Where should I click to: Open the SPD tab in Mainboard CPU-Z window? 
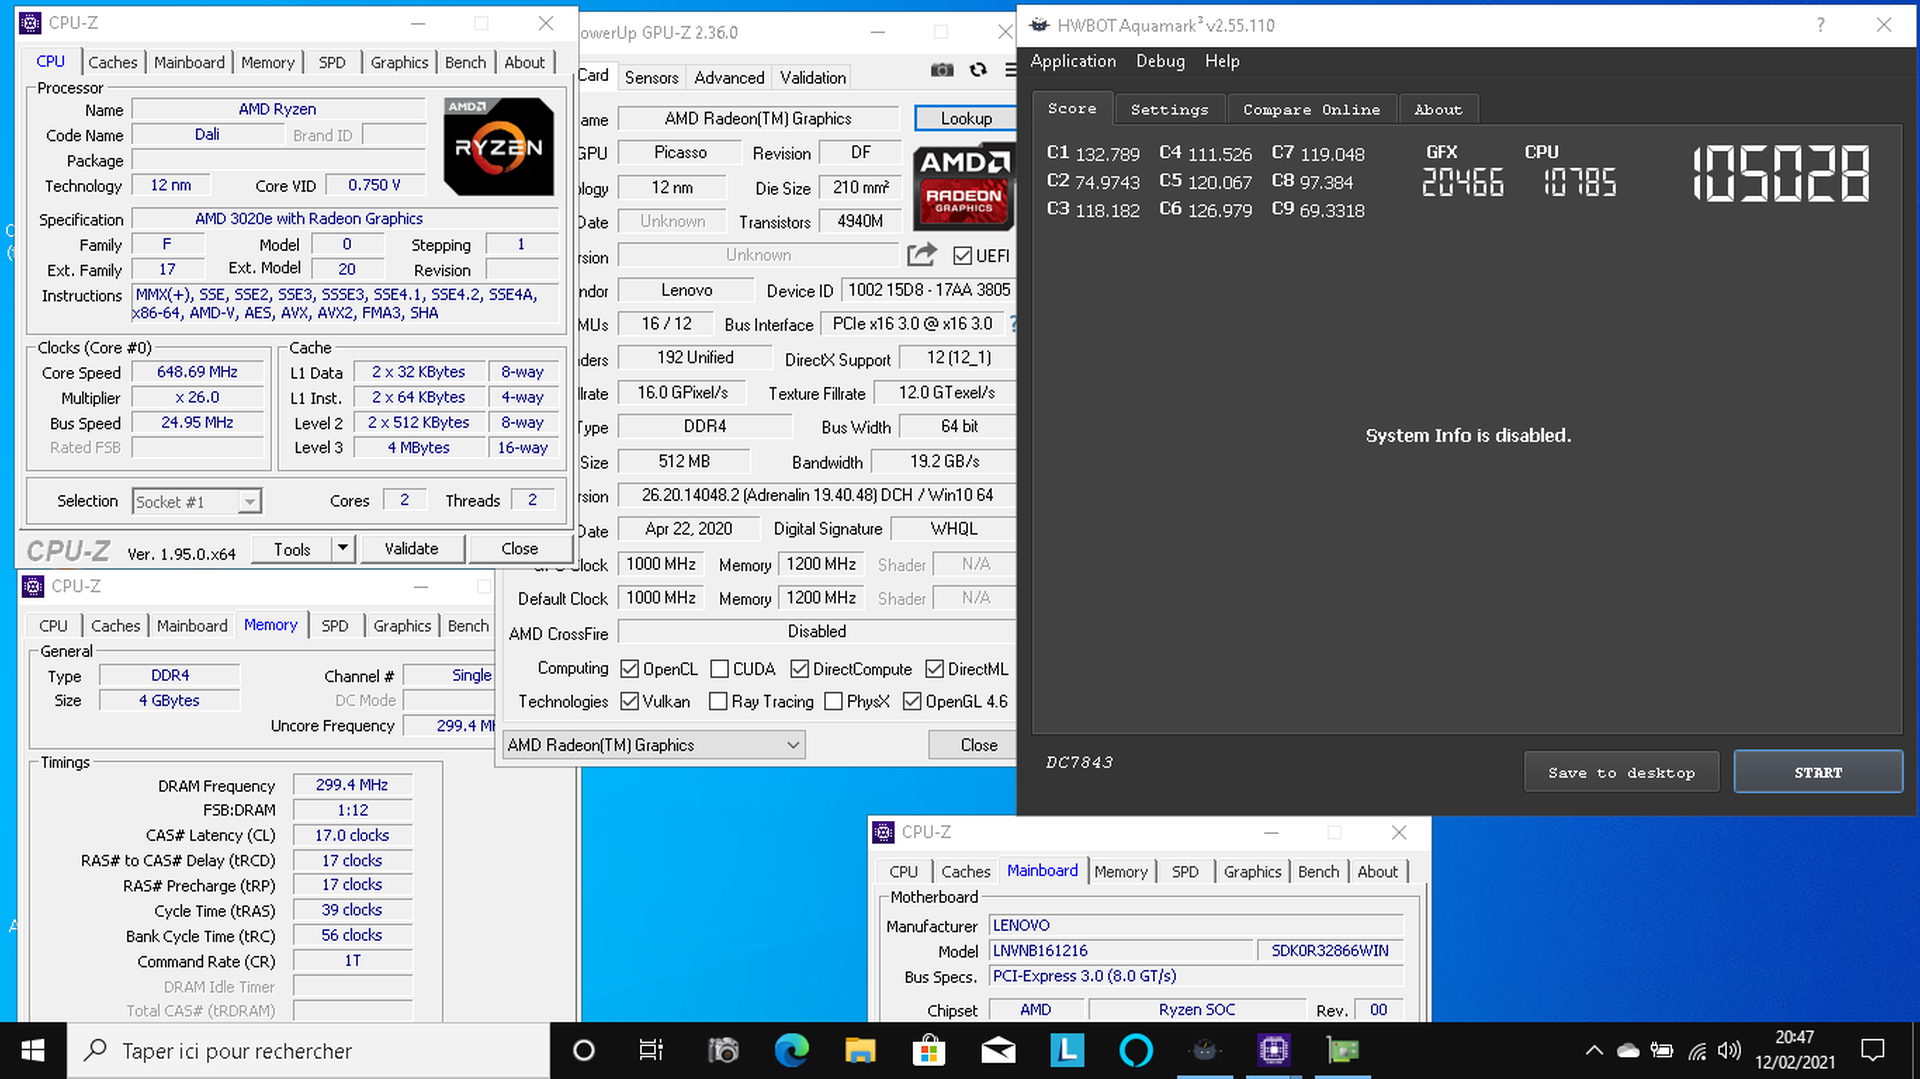click(1184, 872)
